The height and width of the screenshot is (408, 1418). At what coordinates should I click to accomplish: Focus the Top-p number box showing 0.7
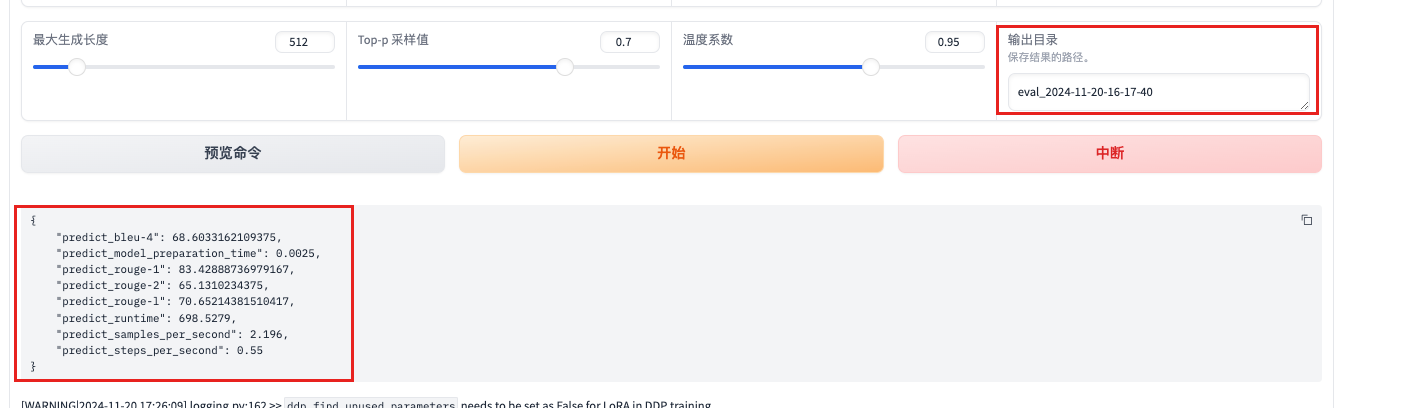click(630, 42)
